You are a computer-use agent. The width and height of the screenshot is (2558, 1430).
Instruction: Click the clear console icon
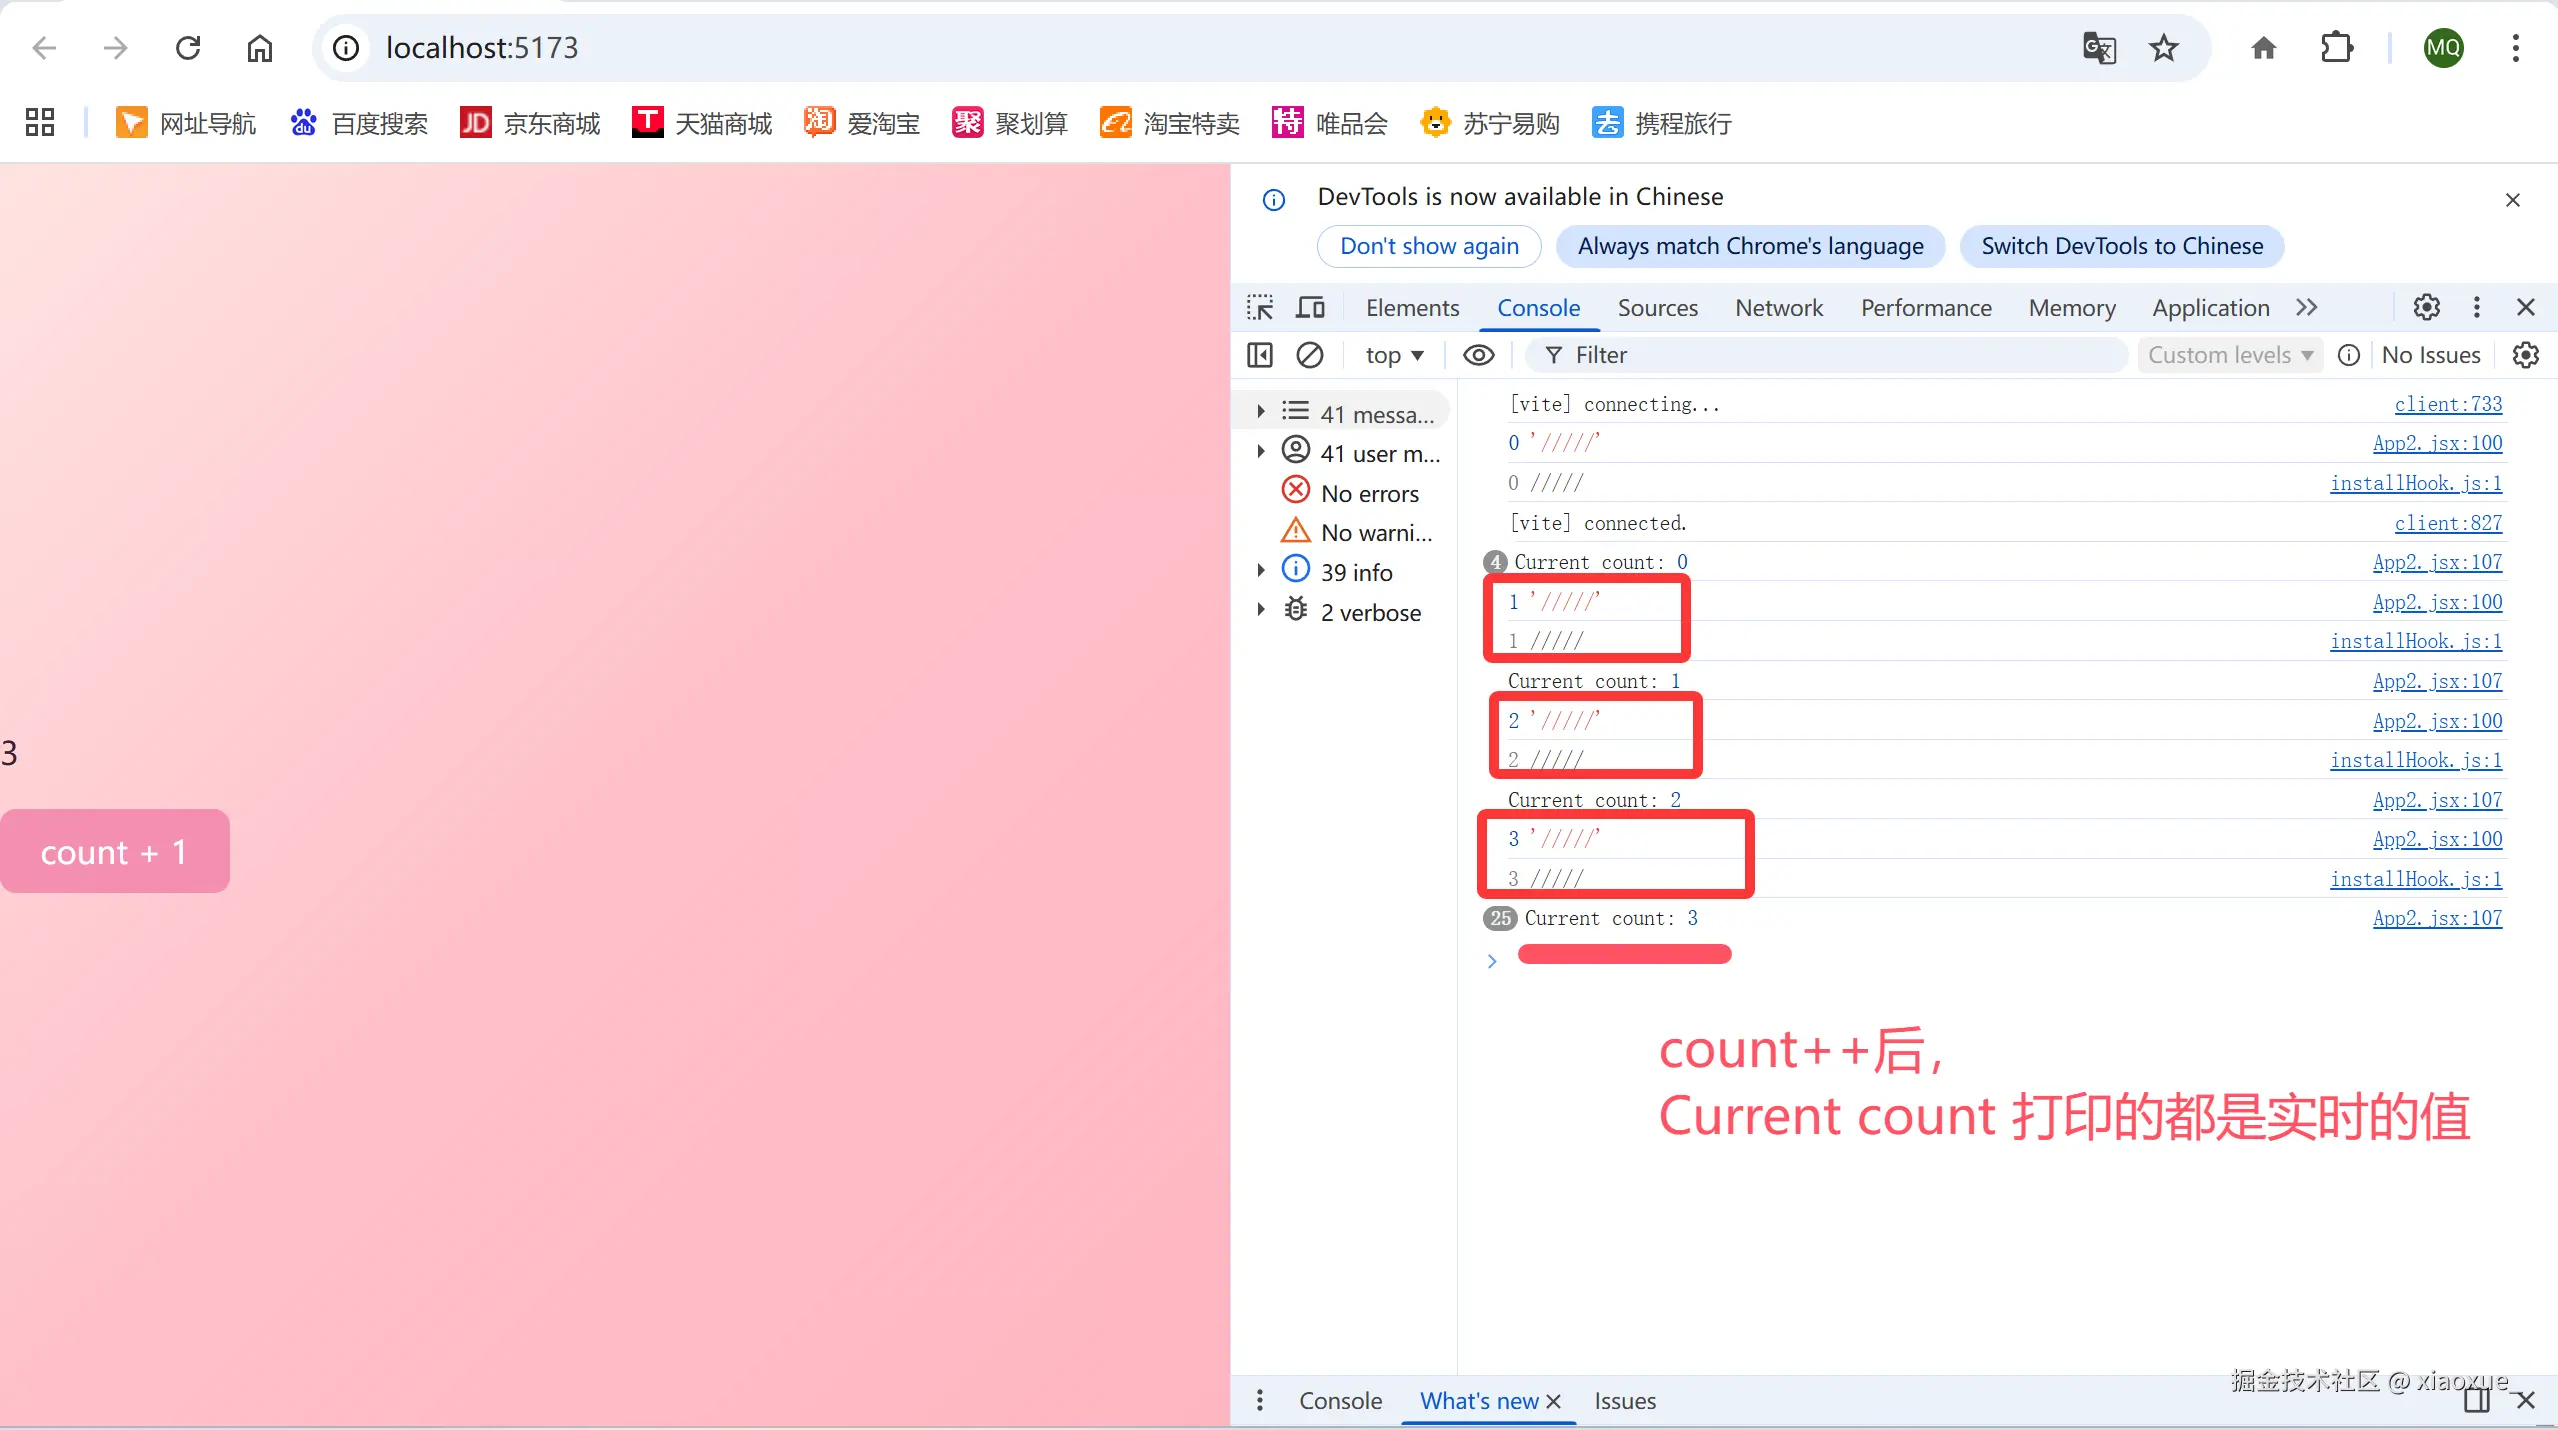pos(1310,355)
